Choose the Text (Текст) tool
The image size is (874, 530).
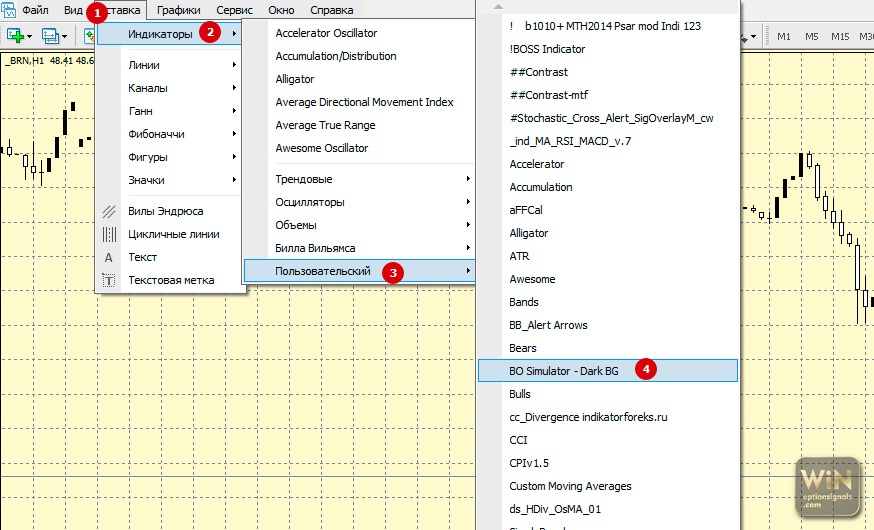pos(142,257)
